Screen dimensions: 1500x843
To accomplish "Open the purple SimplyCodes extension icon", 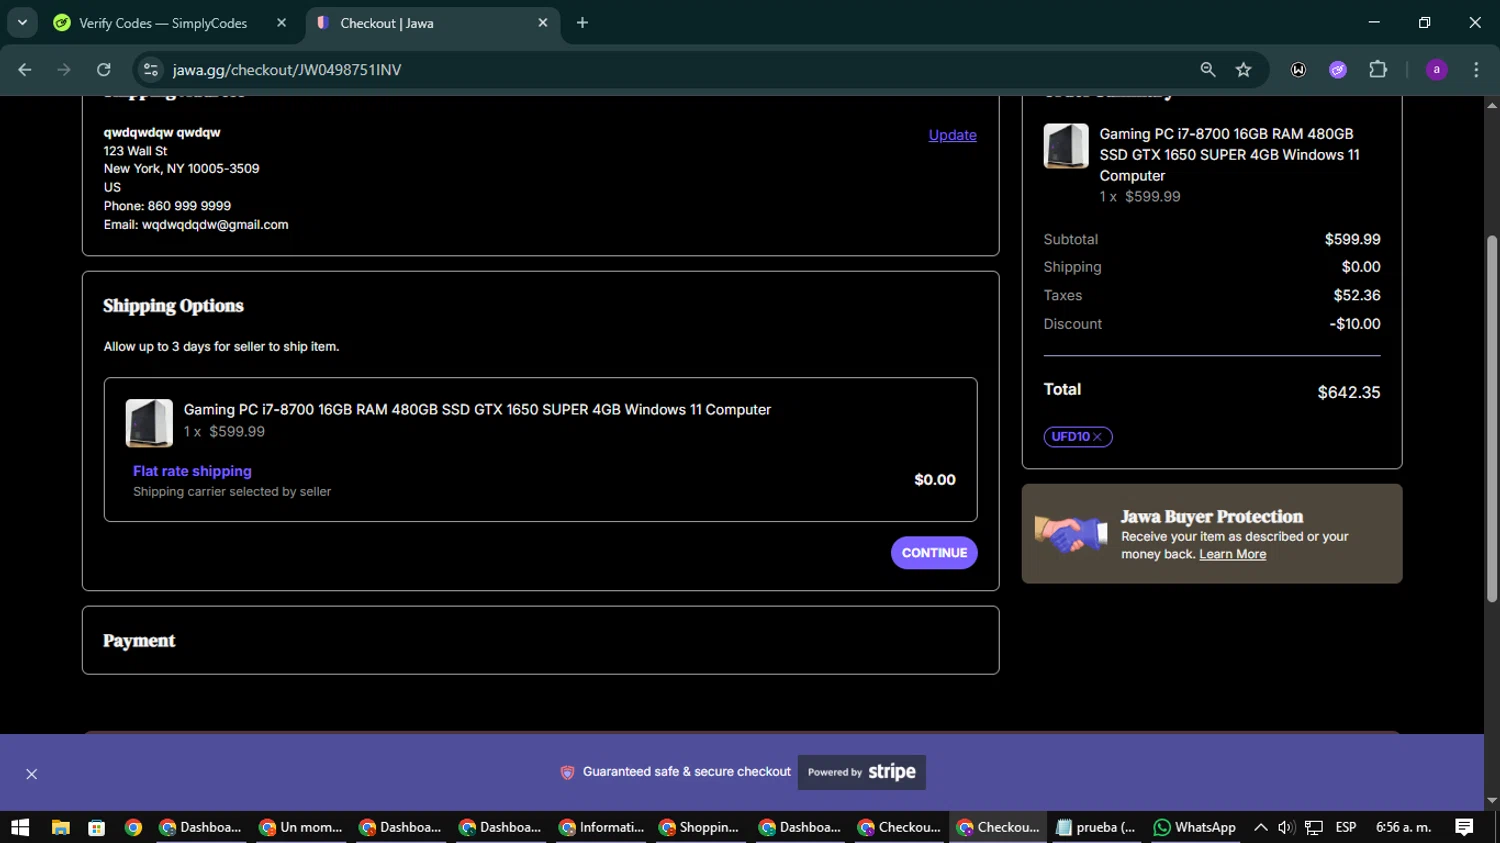I will click(1338, 70).
